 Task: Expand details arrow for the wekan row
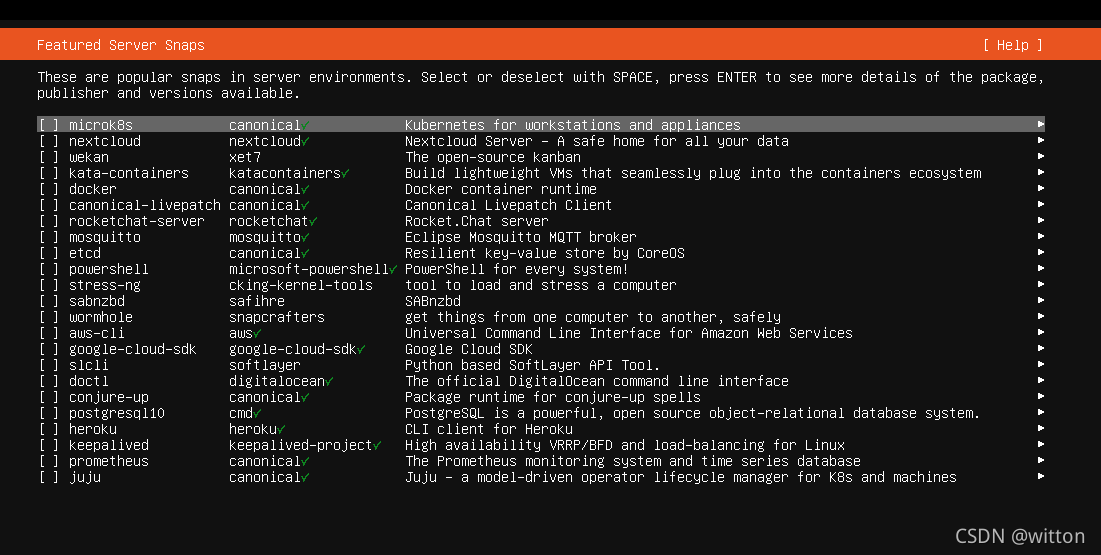pyautogui.click(x=1041, y=157)
